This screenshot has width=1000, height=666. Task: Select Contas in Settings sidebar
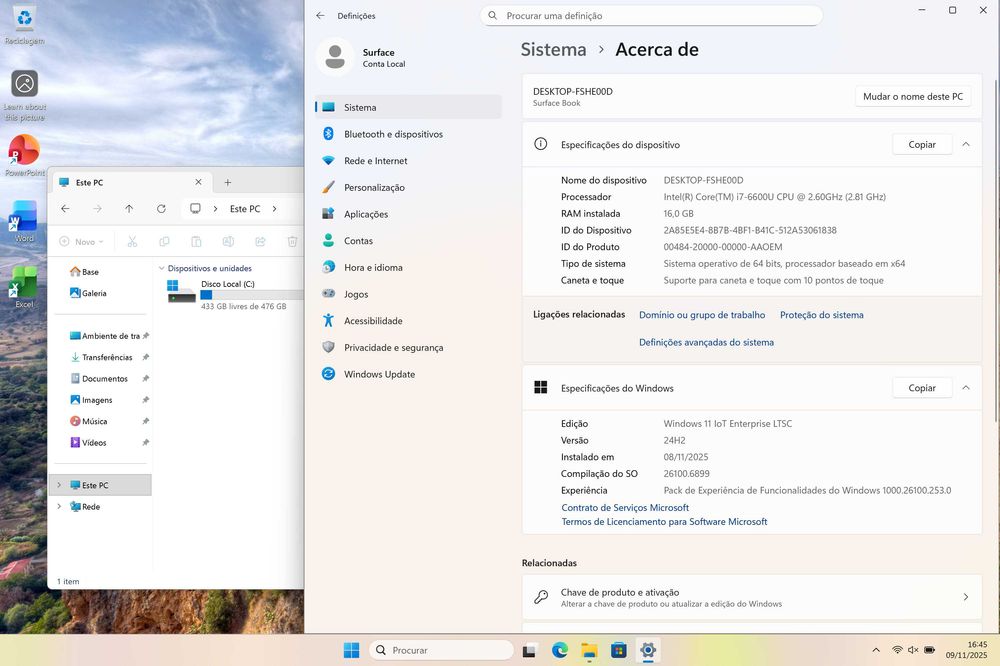[408, 241]
